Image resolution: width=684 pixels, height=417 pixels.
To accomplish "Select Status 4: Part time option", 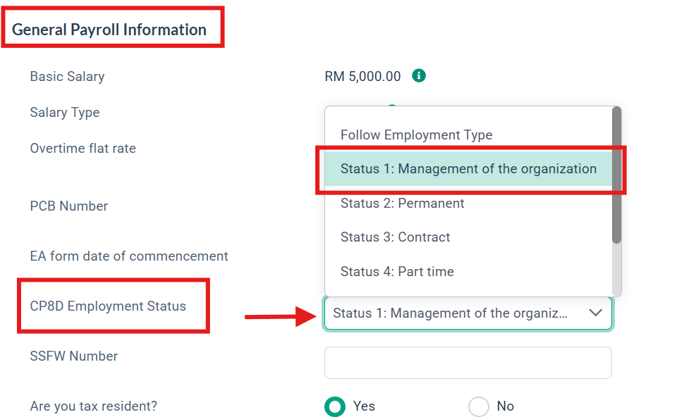I will 397,271.
